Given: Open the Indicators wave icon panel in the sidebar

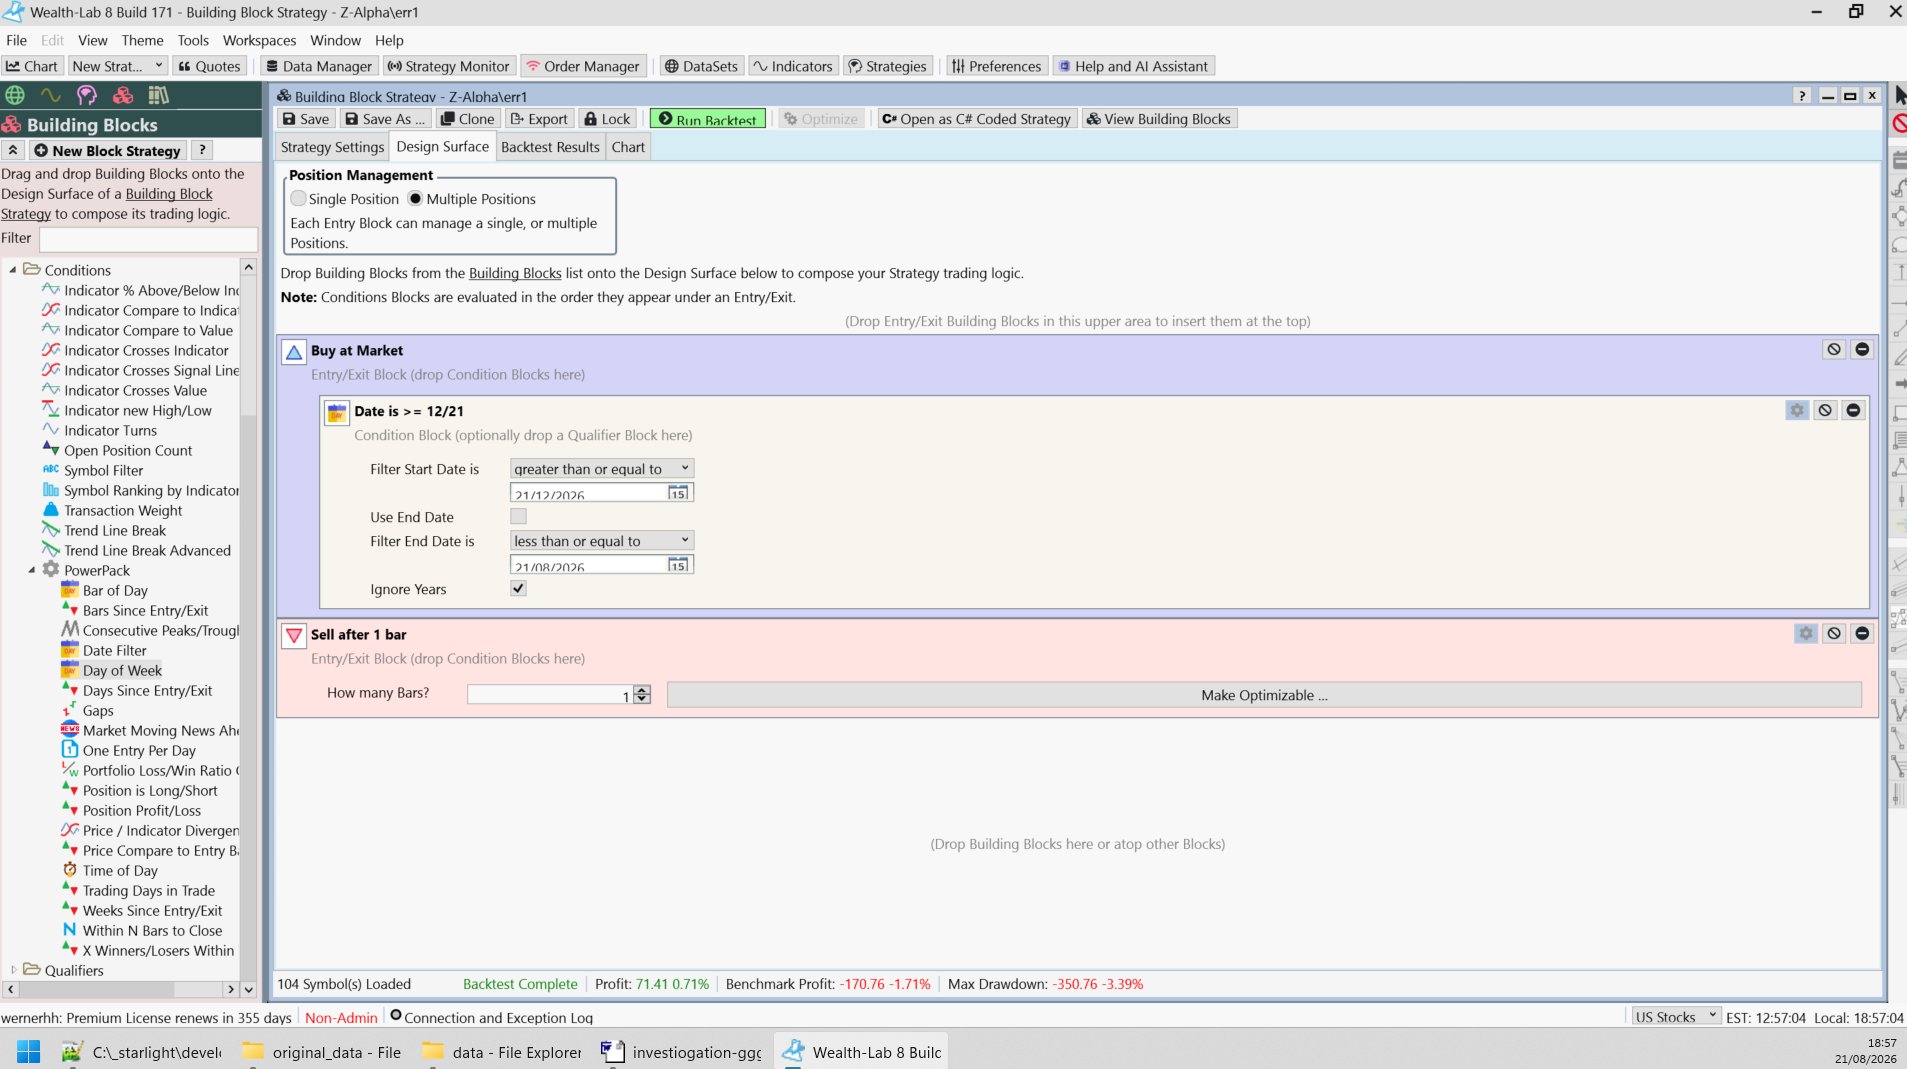Looking at the screenshot, I should (x=50, y=95).
